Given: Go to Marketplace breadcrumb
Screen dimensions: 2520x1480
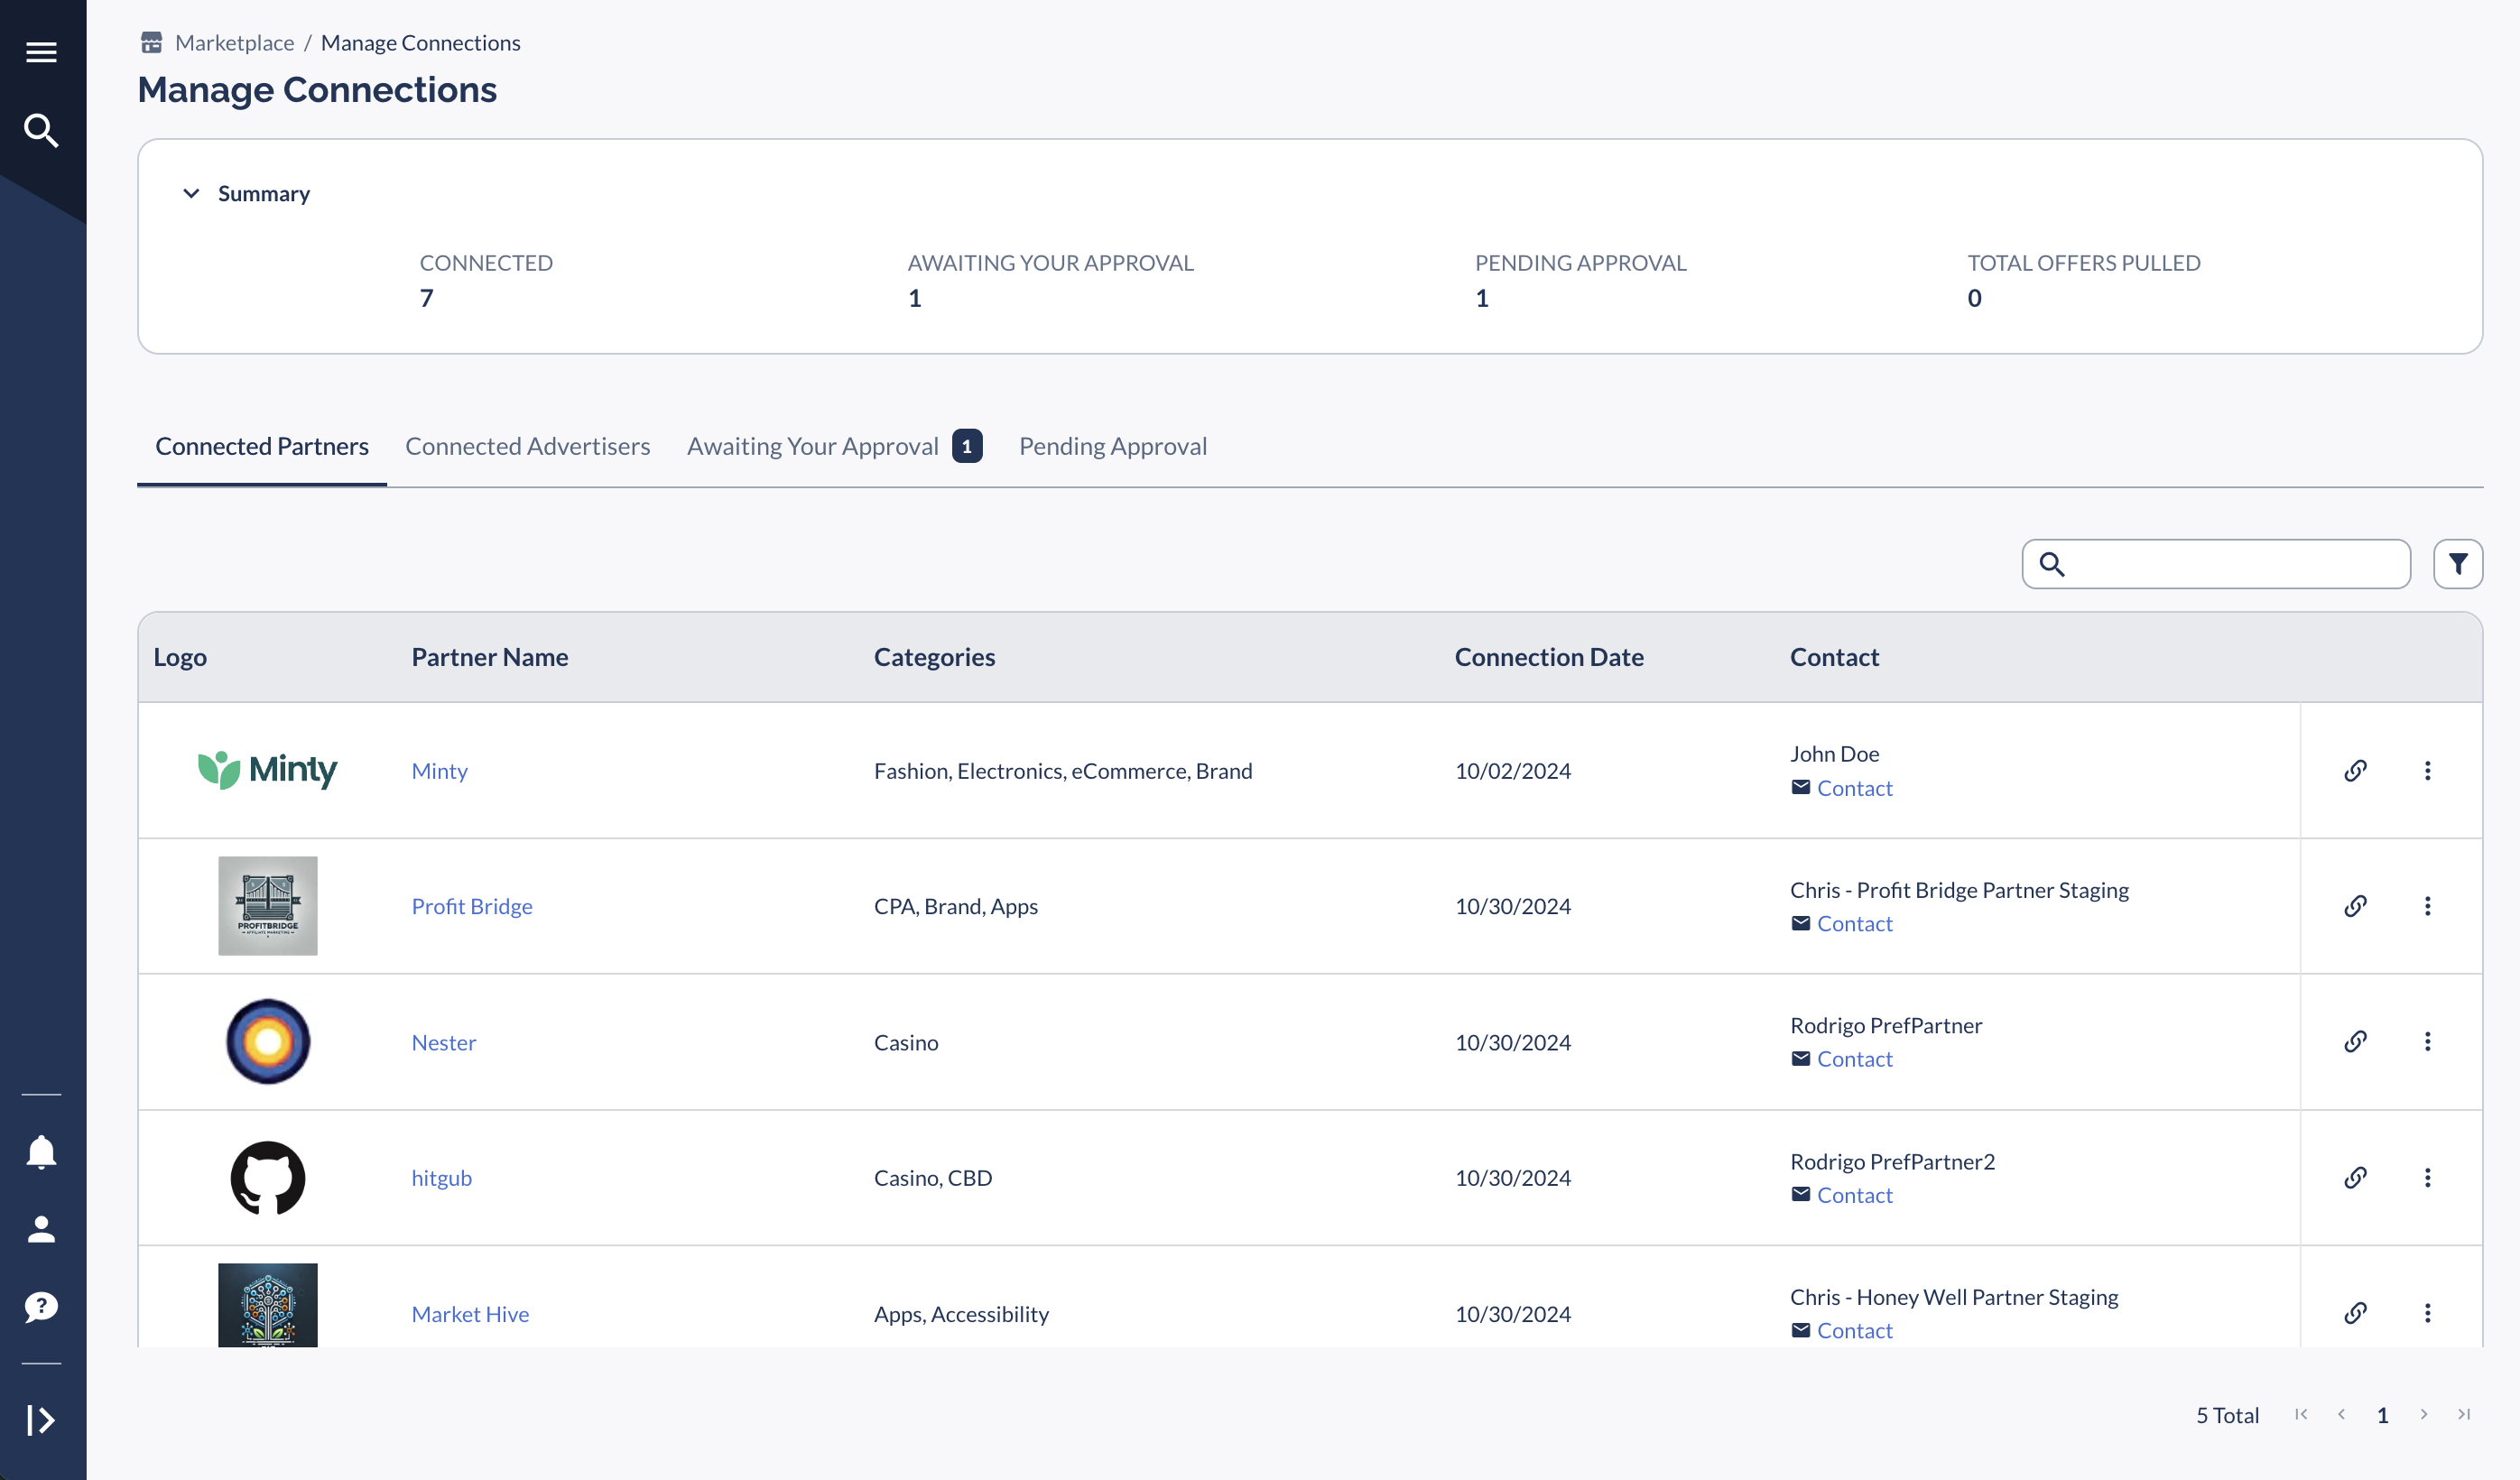Looking at the screenshot, I should point(234,42).
